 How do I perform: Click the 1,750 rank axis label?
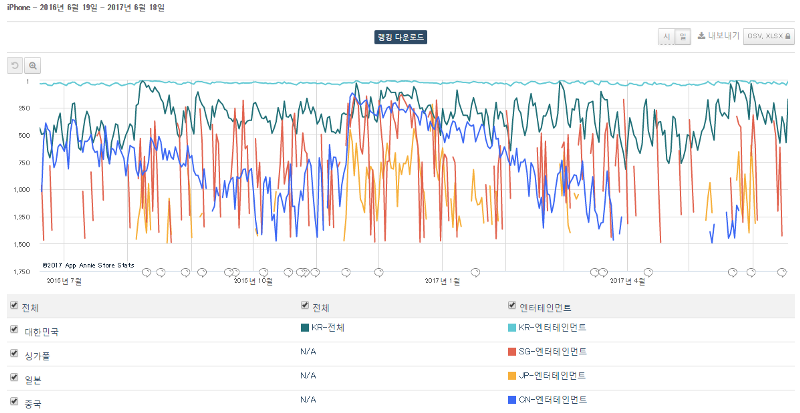tap(22, 272)
